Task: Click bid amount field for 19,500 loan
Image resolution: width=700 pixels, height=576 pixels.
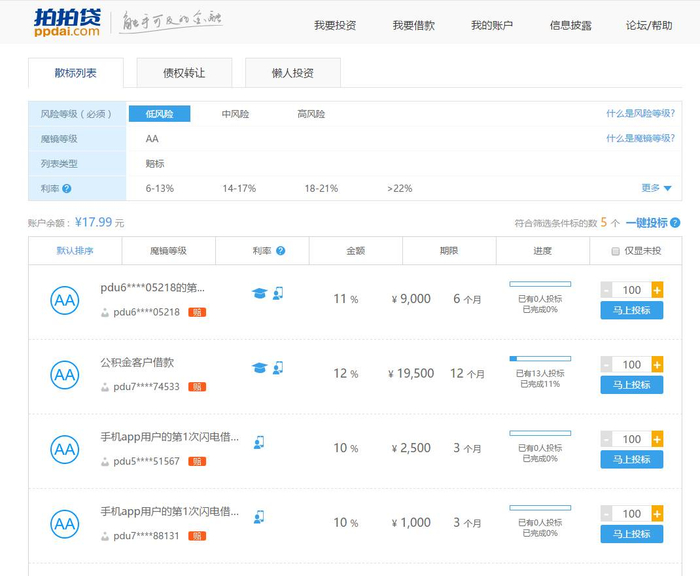Action: (632, 365)
